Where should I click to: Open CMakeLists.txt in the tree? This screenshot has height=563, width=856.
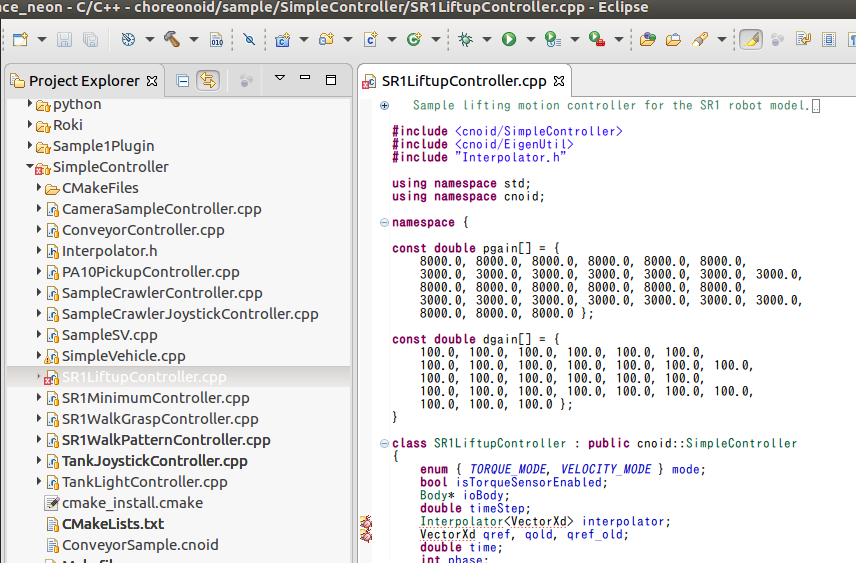[112, 524]
